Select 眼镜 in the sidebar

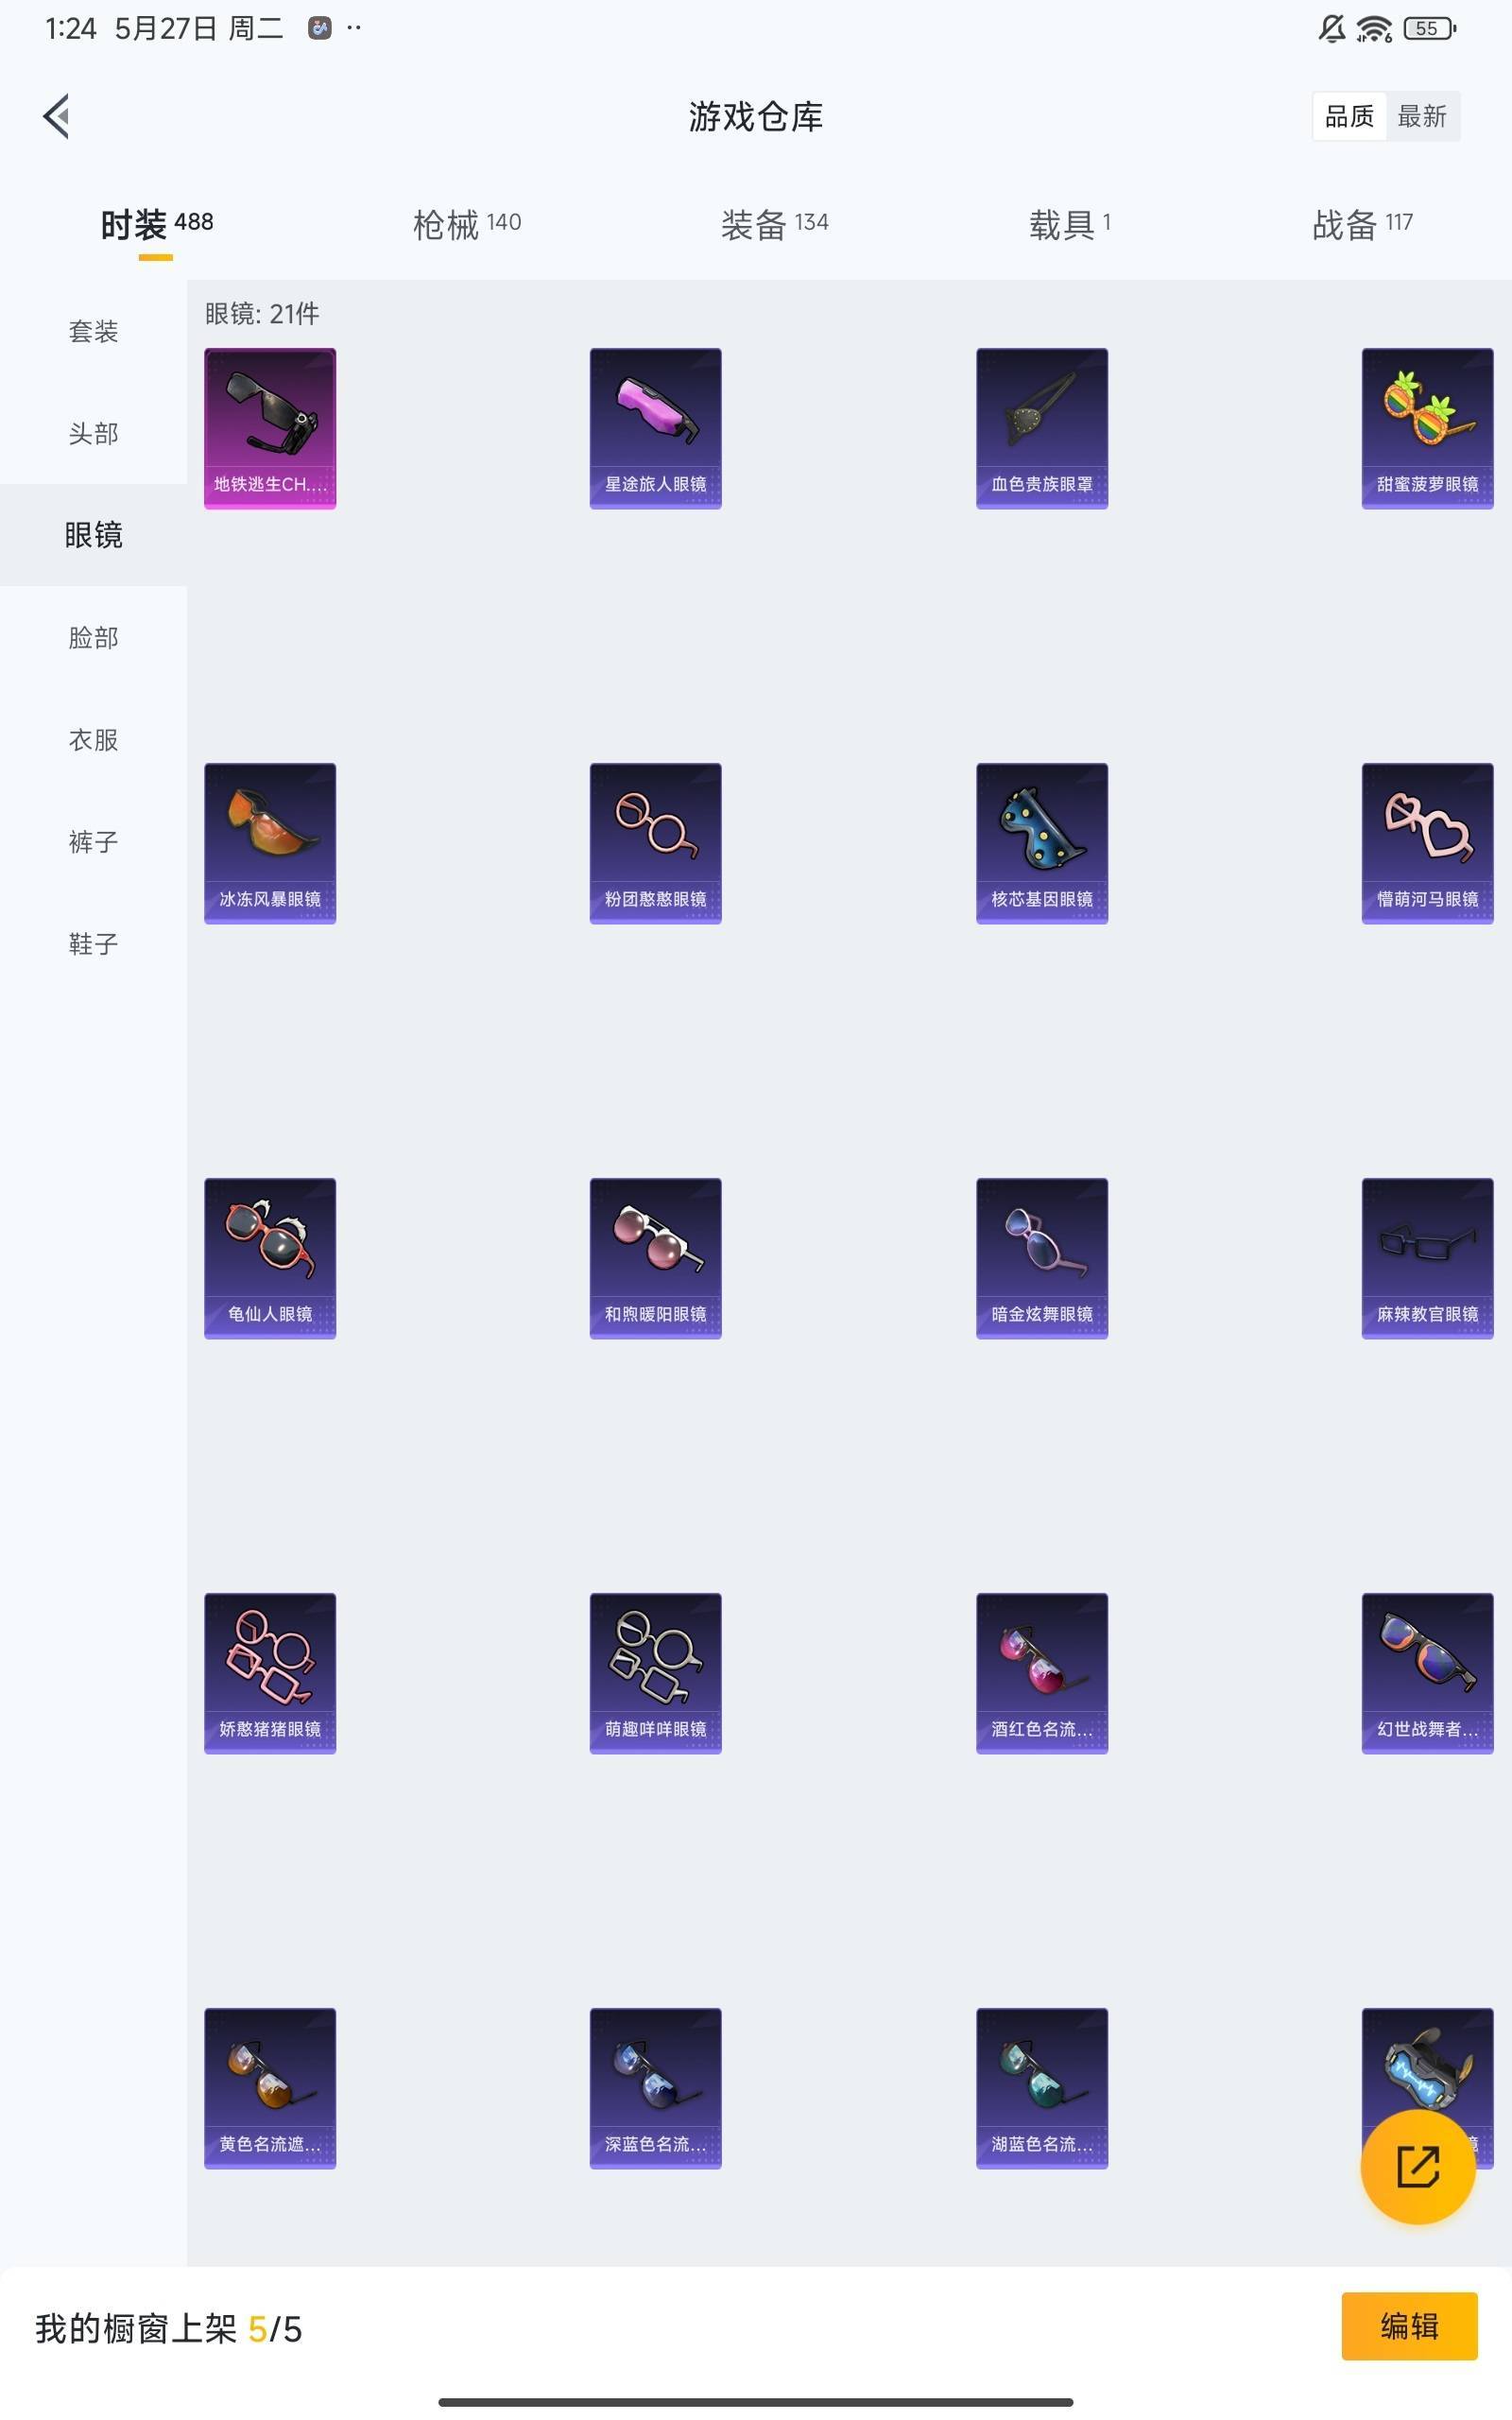[93, 536]
